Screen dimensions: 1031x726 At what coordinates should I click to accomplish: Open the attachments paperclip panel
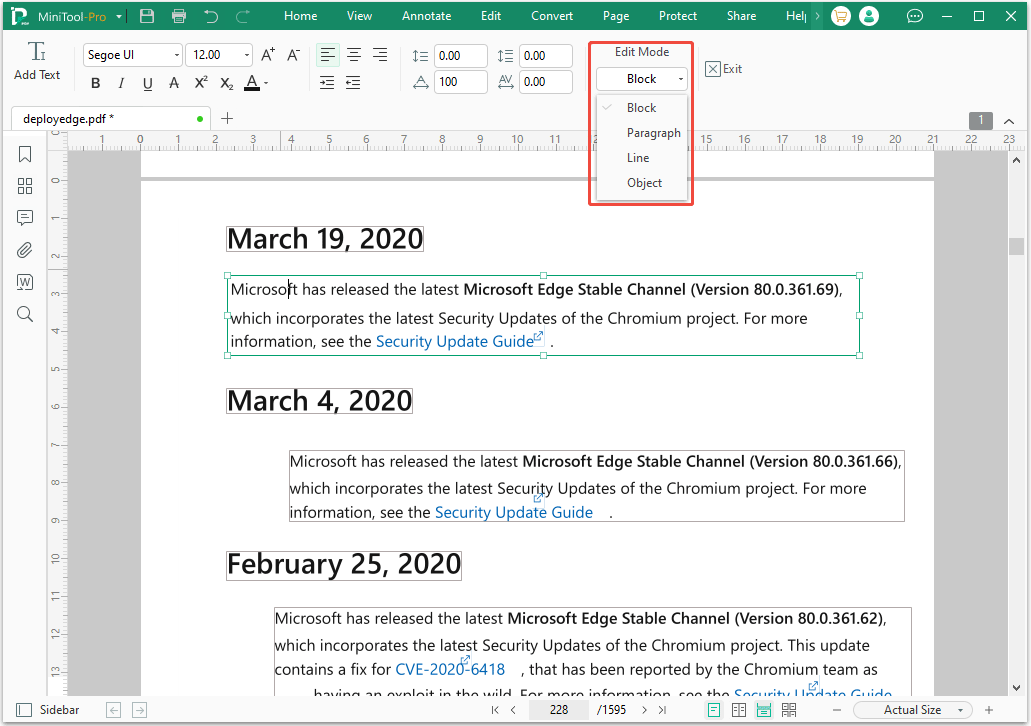(x=25, y=250)
